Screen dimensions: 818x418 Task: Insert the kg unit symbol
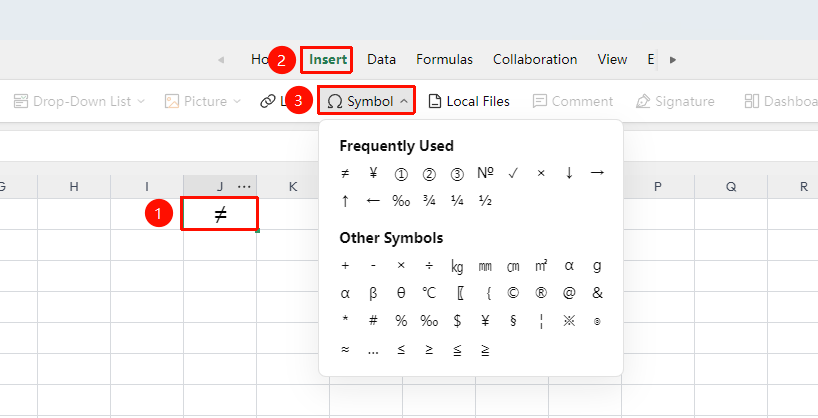(x=457, y=267)
